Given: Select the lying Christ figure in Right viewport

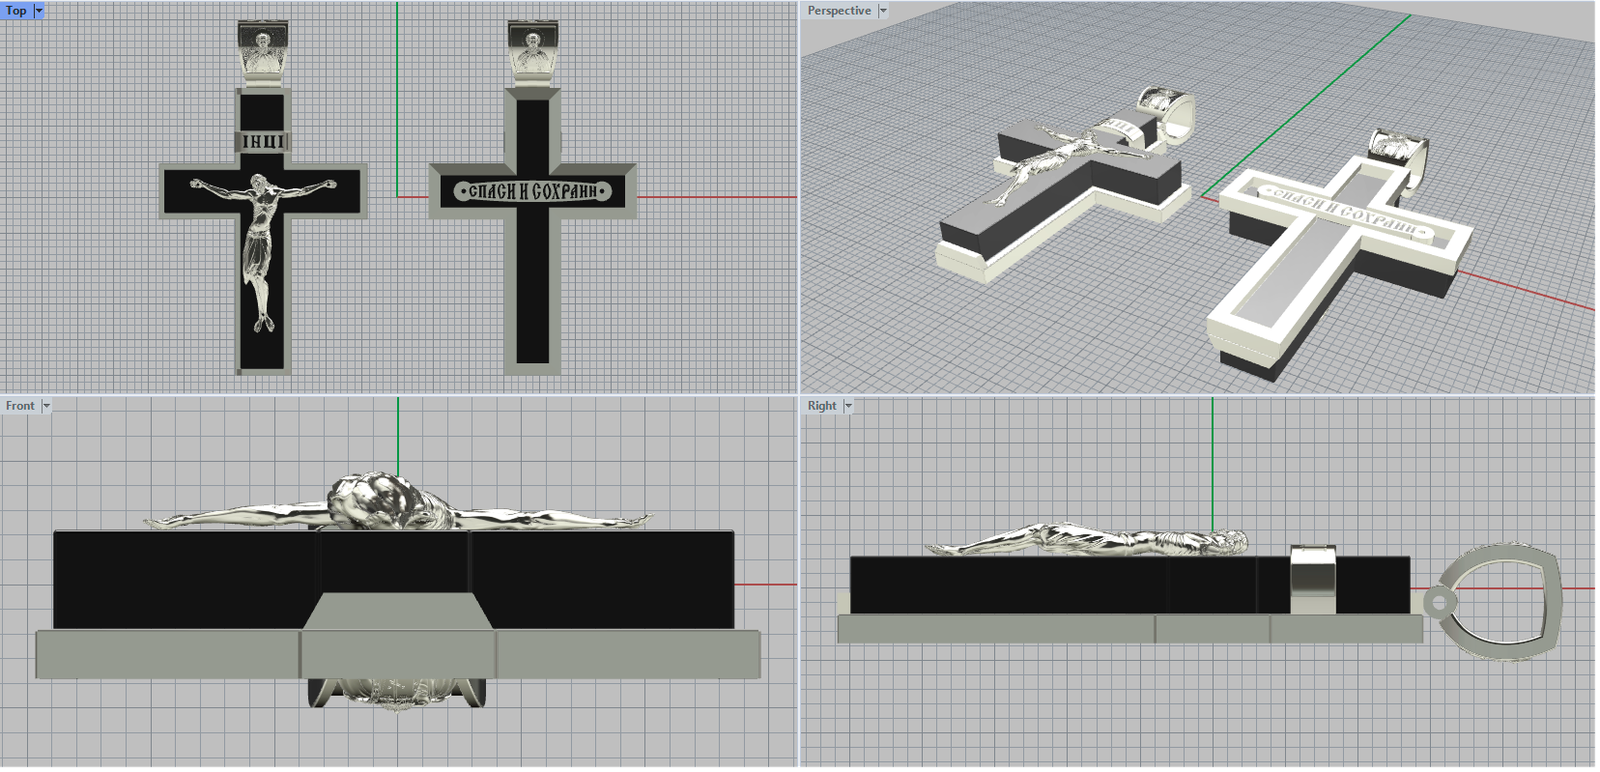Looking at the screenshot, I should [x=1090, y=543].
